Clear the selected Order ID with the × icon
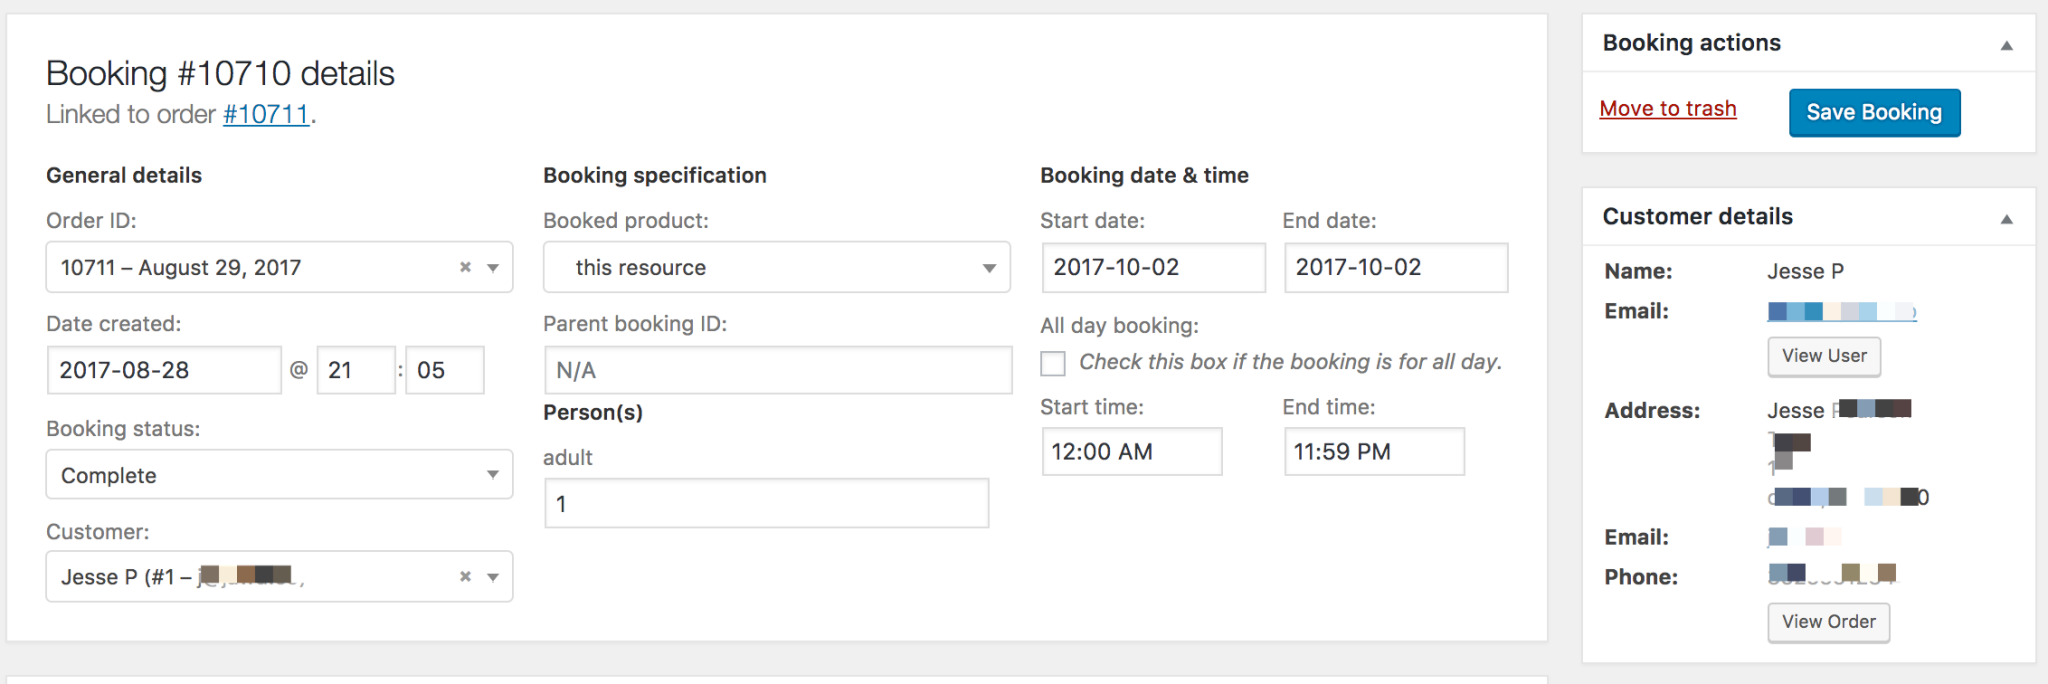Viewport: 2048px width, 684px height. pyautogui.click(x=464, y=267)
